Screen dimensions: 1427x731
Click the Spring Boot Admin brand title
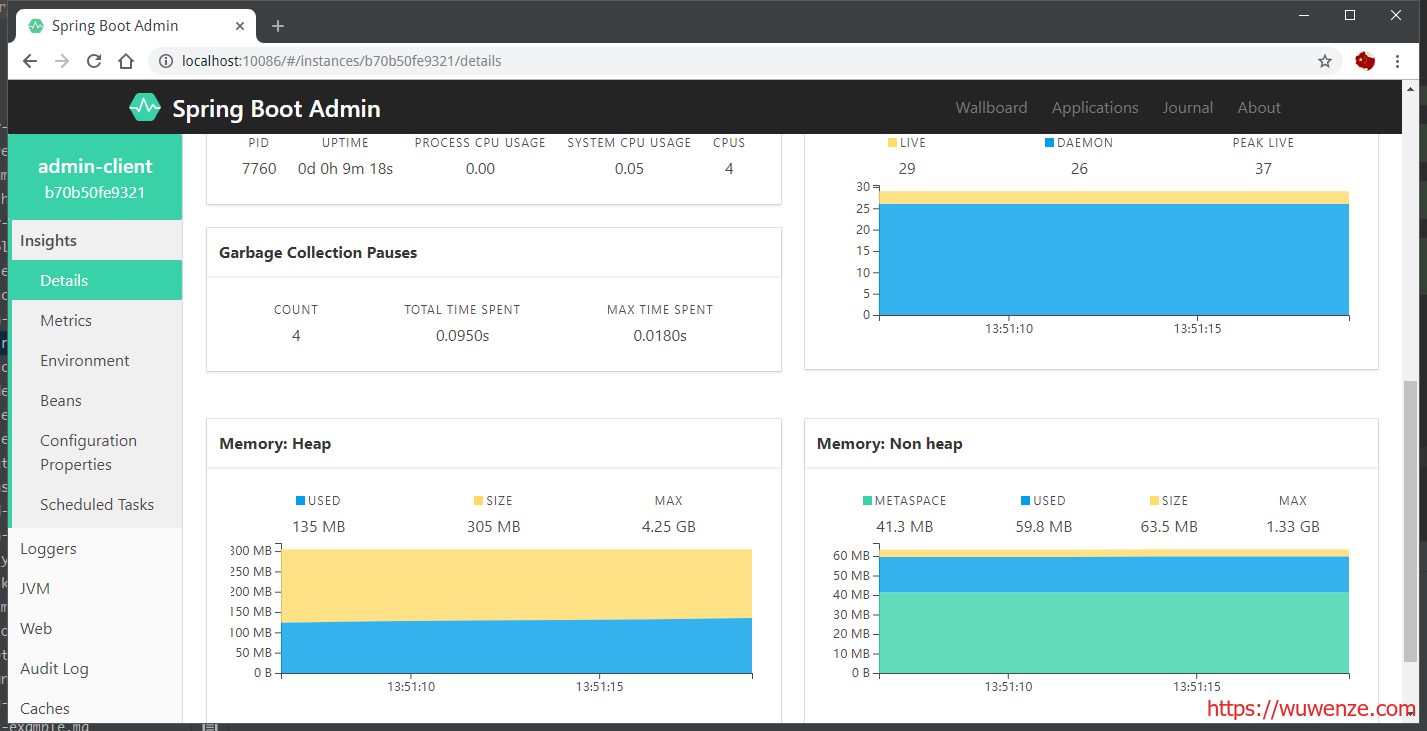pyautogui.click(x=276, y=108)
